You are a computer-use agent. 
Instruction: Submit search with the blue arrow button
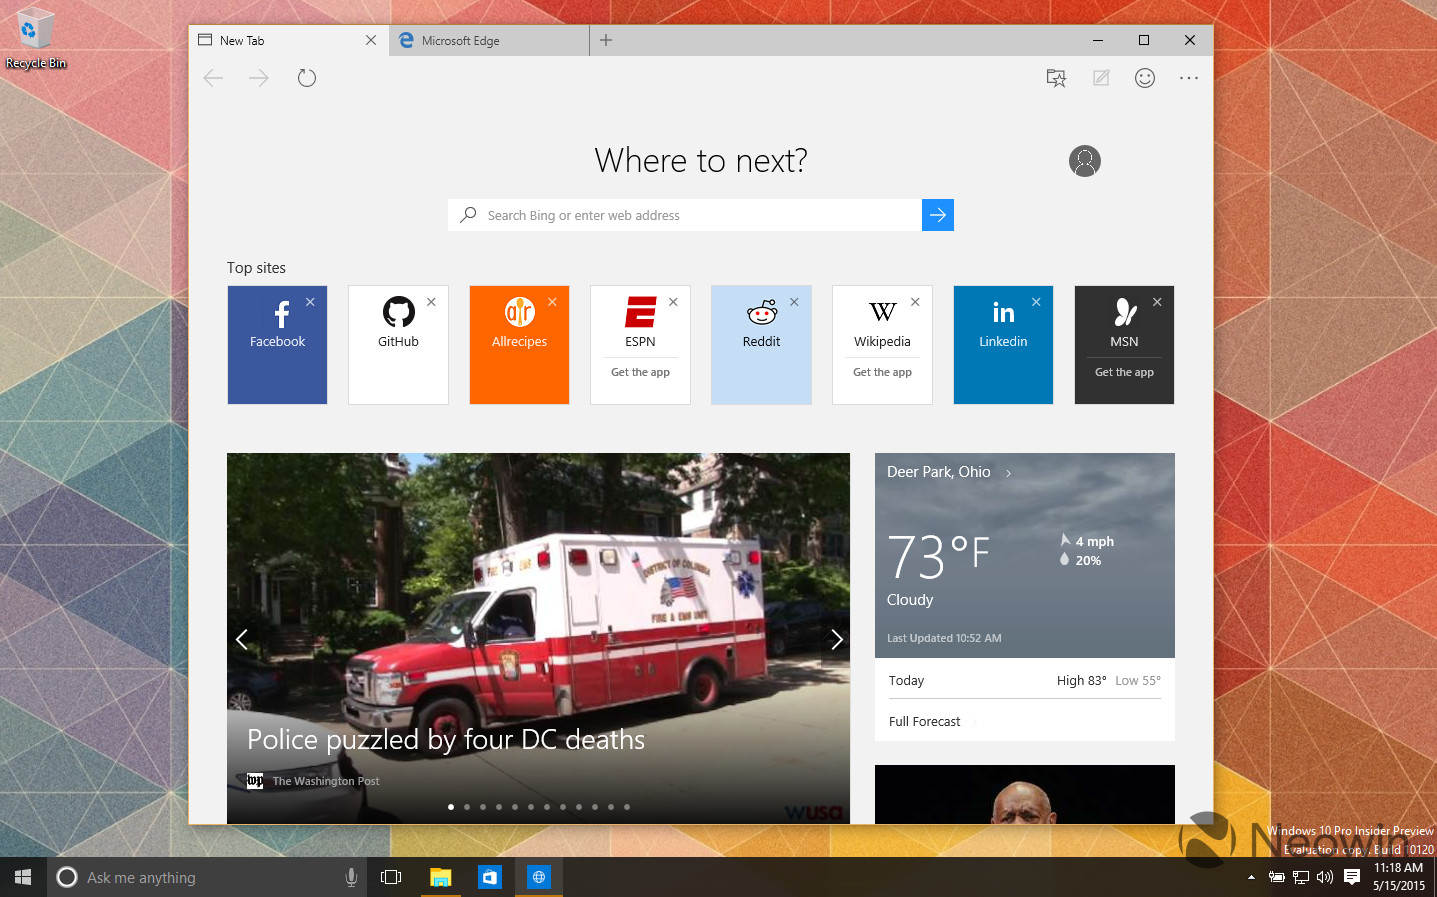click(937, 215)
